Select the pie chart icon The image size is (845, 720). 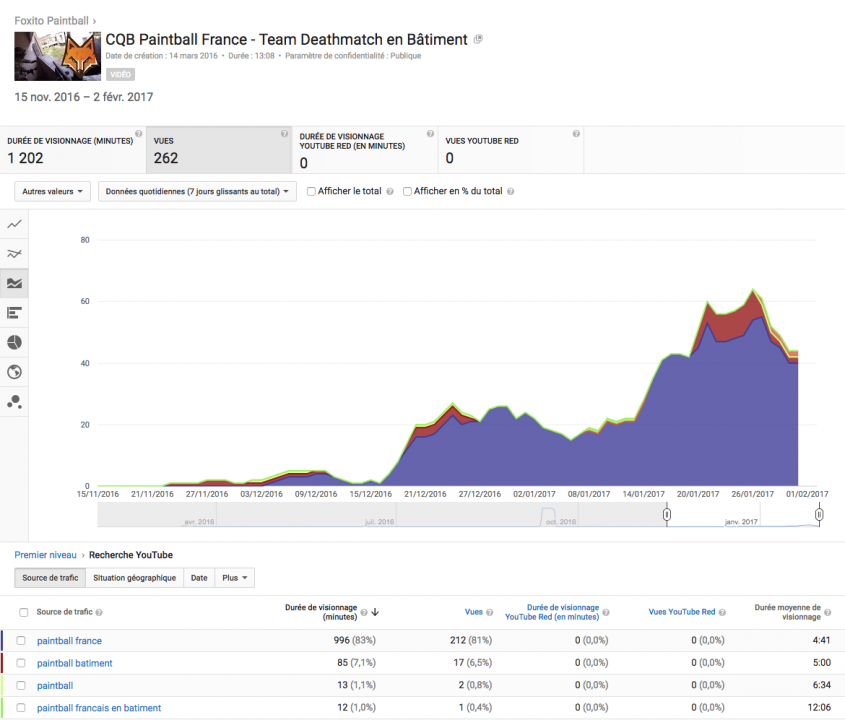(x=14, y=343)
